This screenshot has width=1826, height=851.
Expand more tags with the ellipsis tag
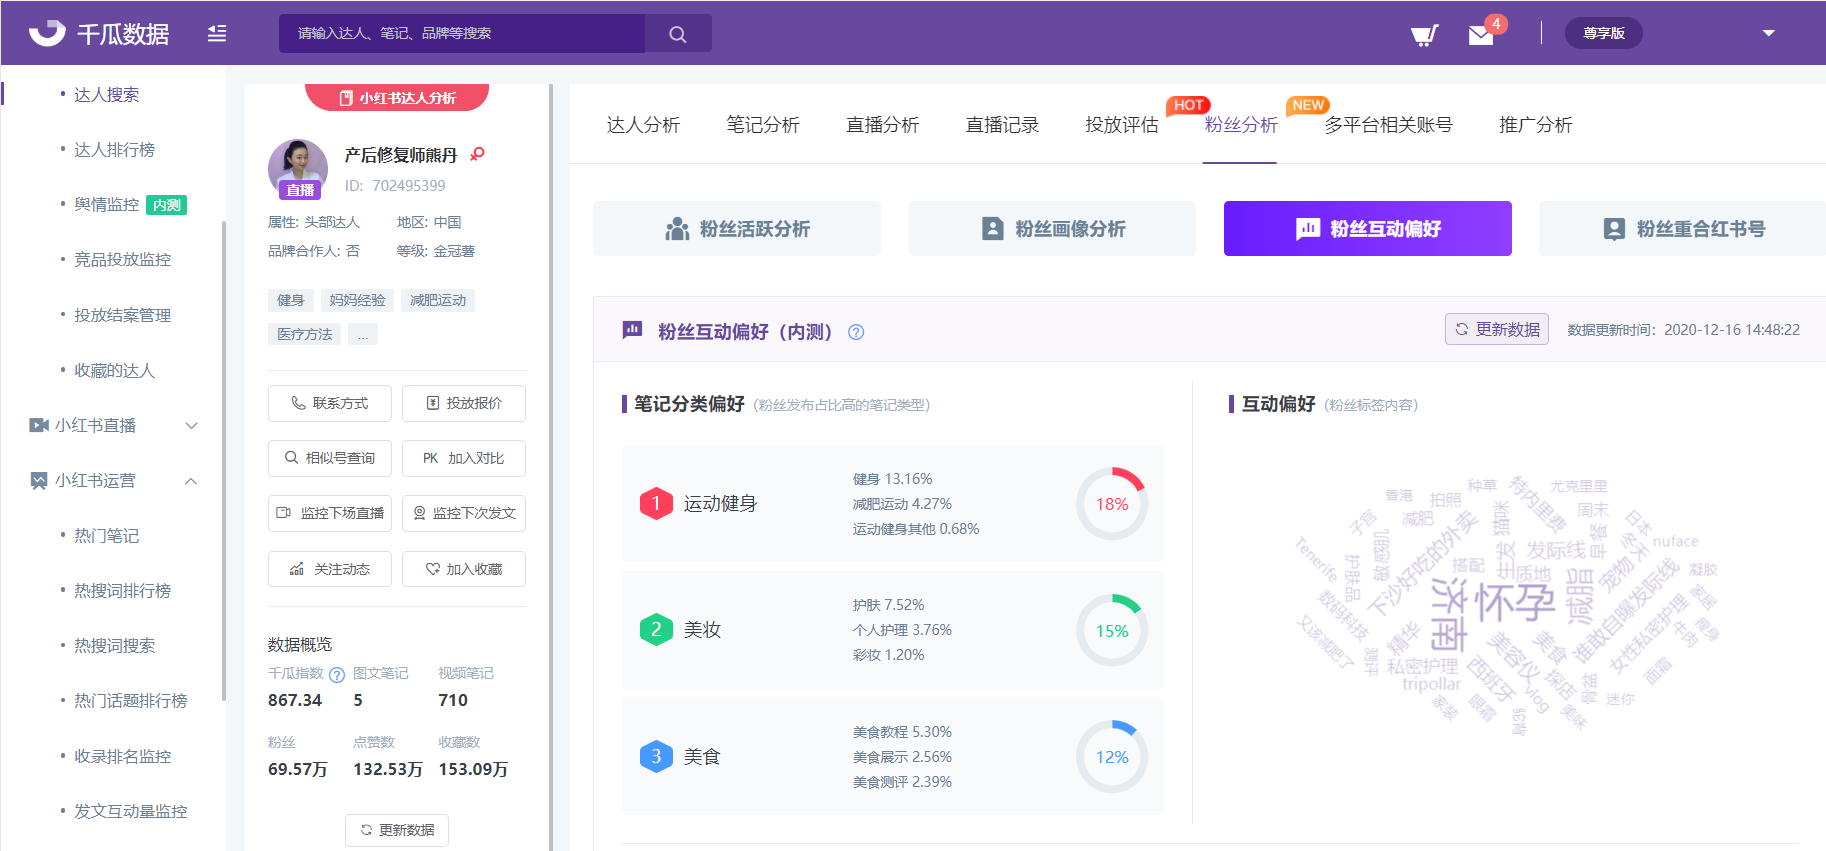tap(362, 334)
